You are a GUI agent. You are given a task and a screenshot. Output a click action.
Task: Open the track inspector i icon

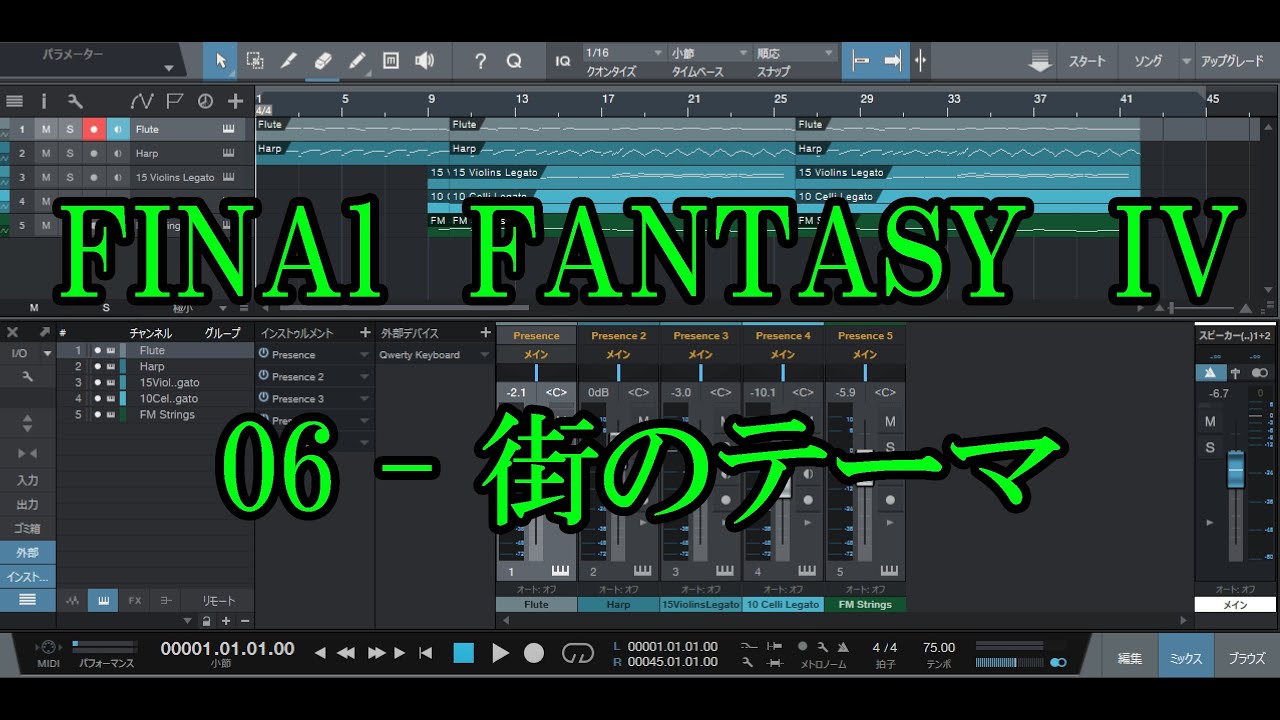[x=44, y=101]
